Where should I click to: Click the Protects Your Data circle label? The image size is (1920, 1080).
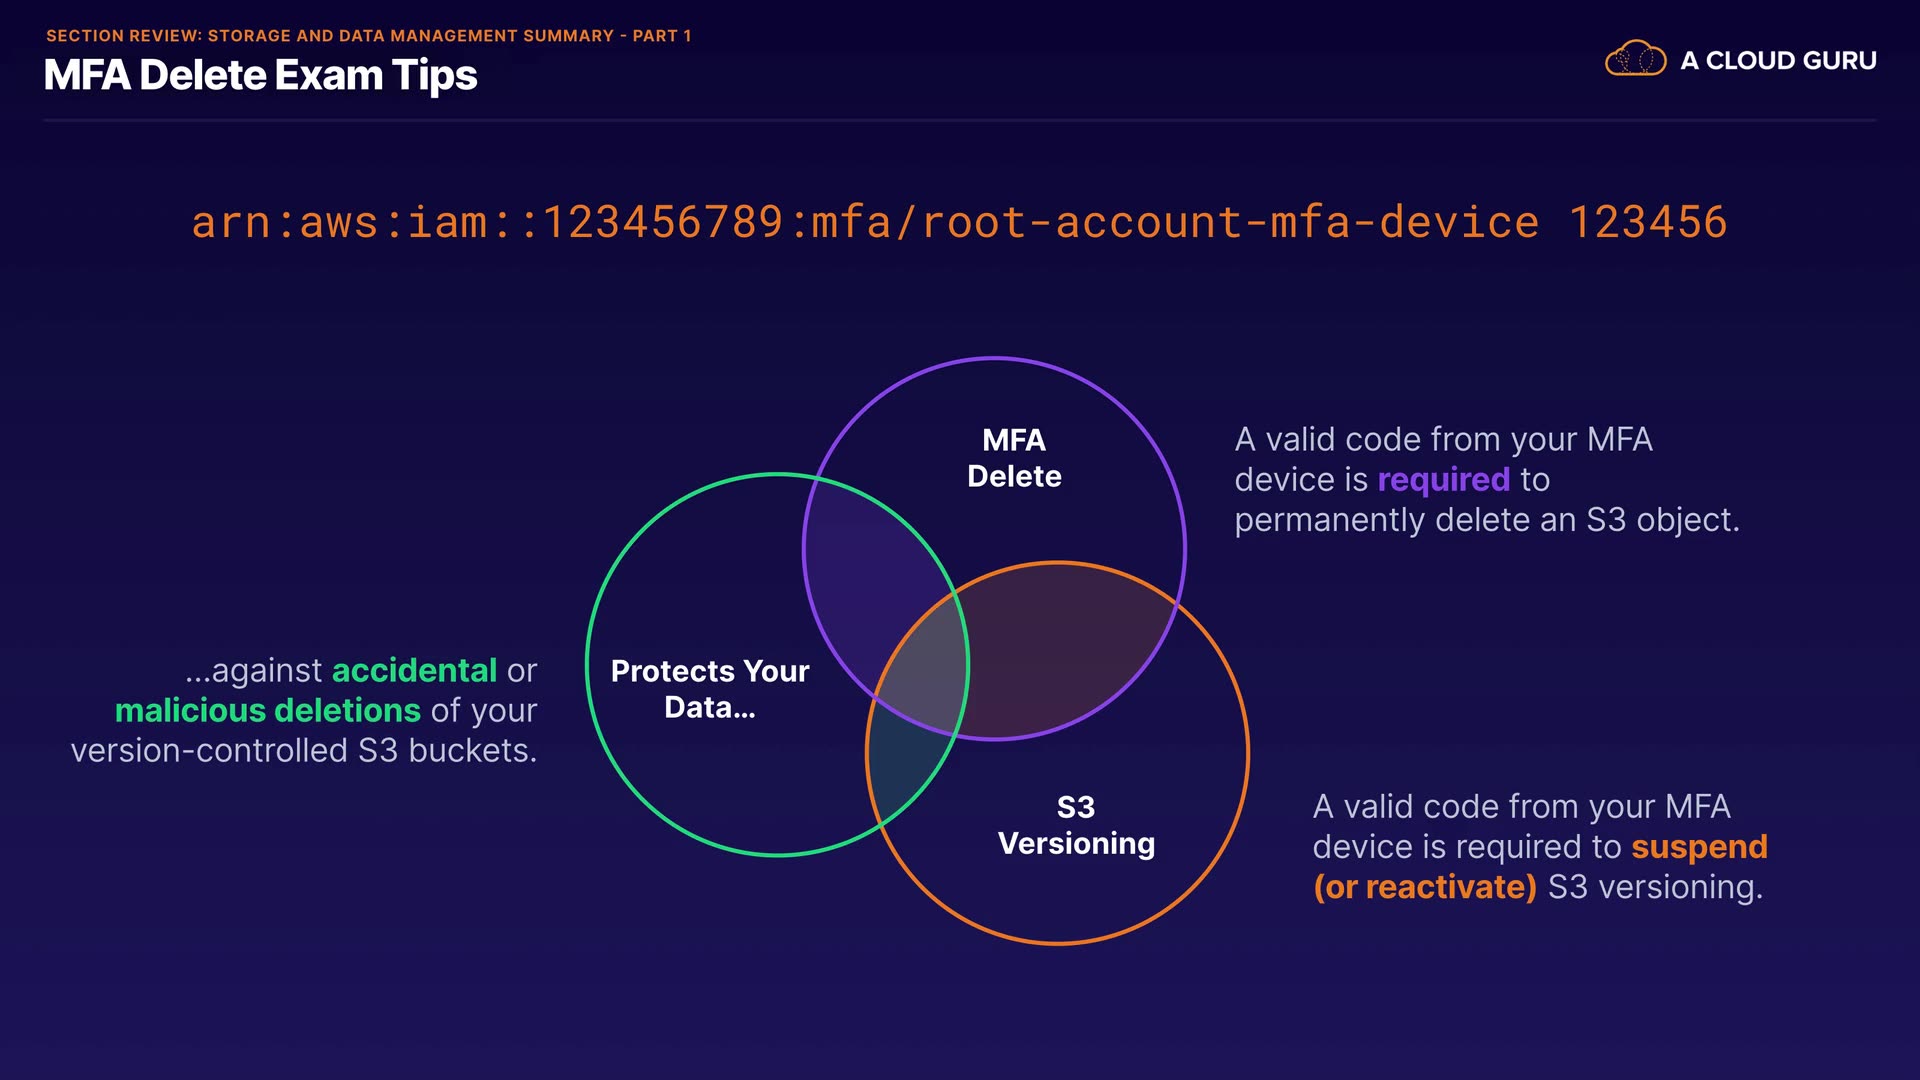pyautogui.click(x=710, y=689)
